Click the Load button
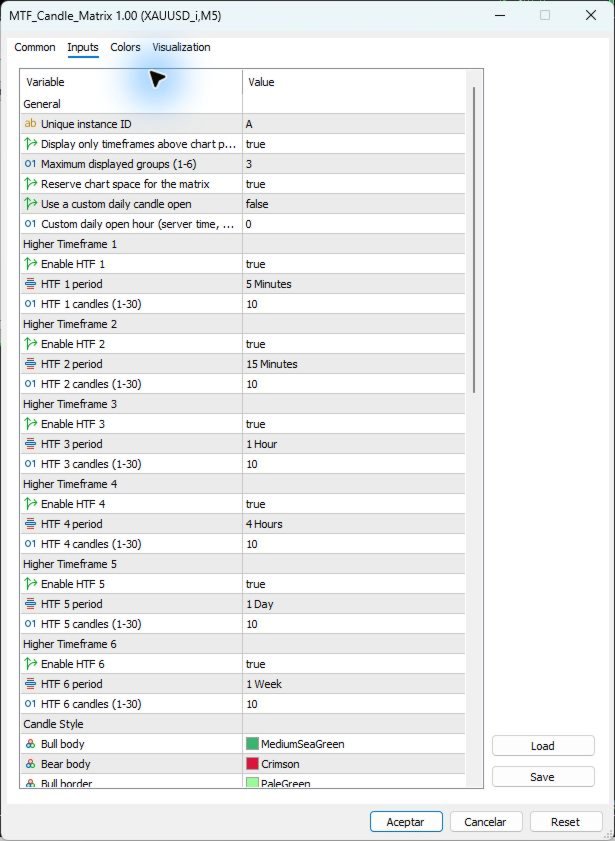The image size is (615, 841). (543, 746)
